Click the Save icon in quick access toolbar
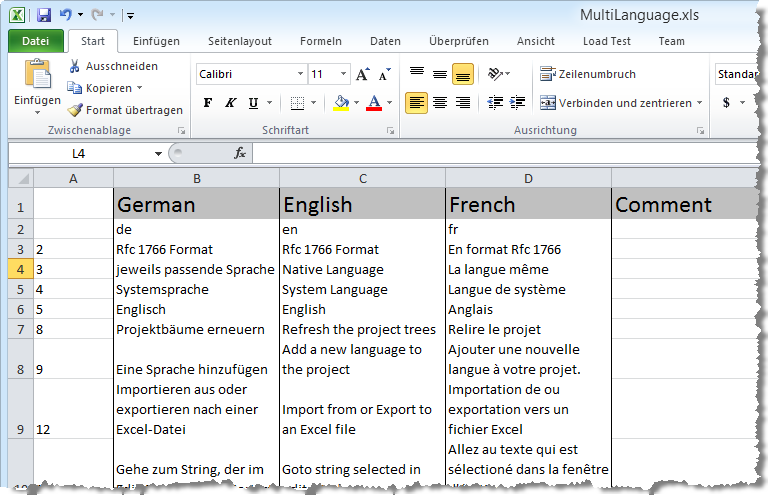The width and height of the screenshot is (768, 495). tap(43, 15)
